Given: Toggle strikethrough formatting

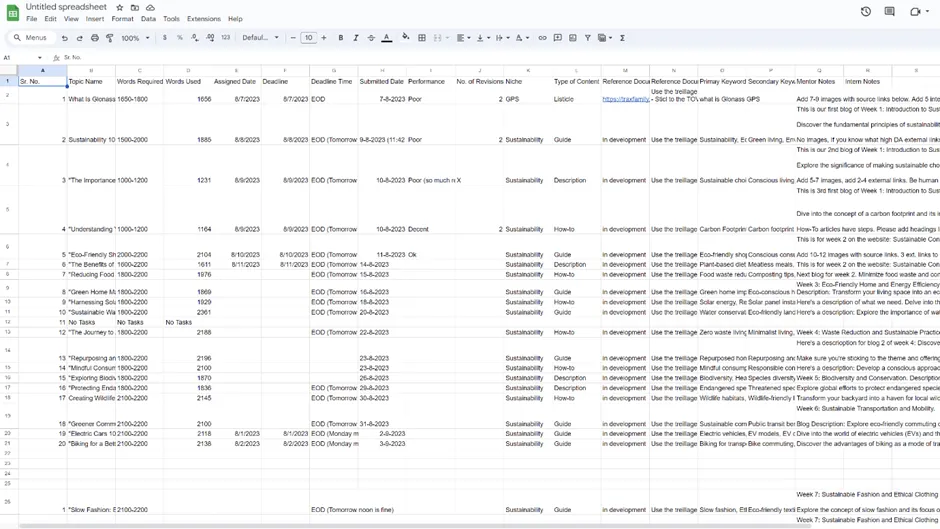Looking at the screenshot, I should [371, 38].
